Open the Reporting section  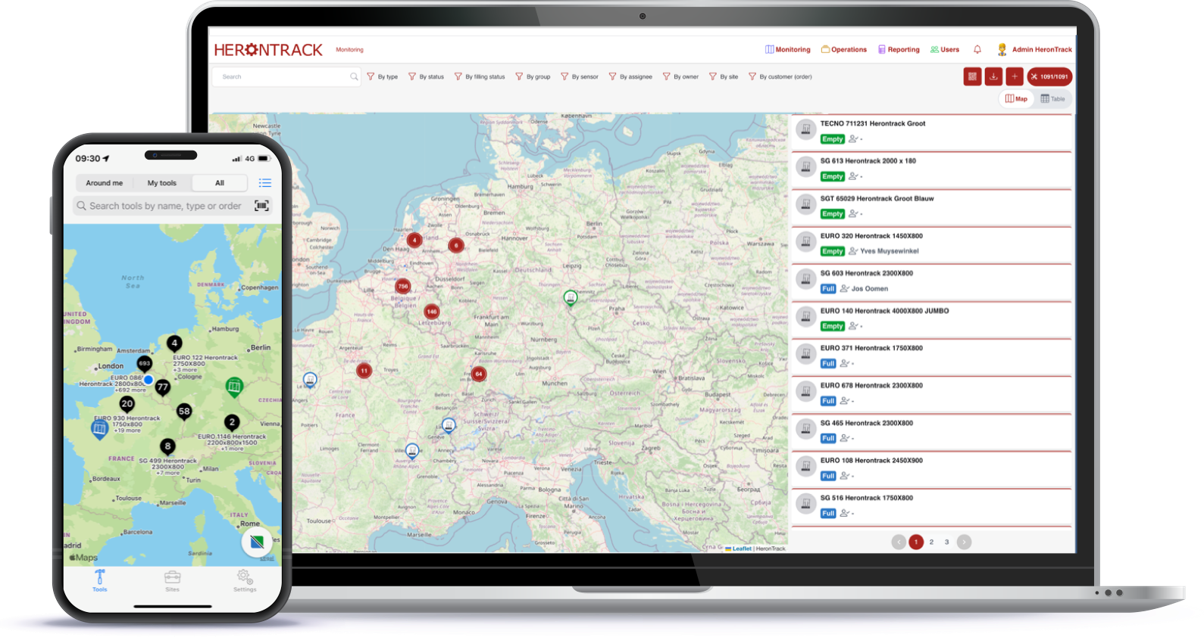click(x=898, y=49)
